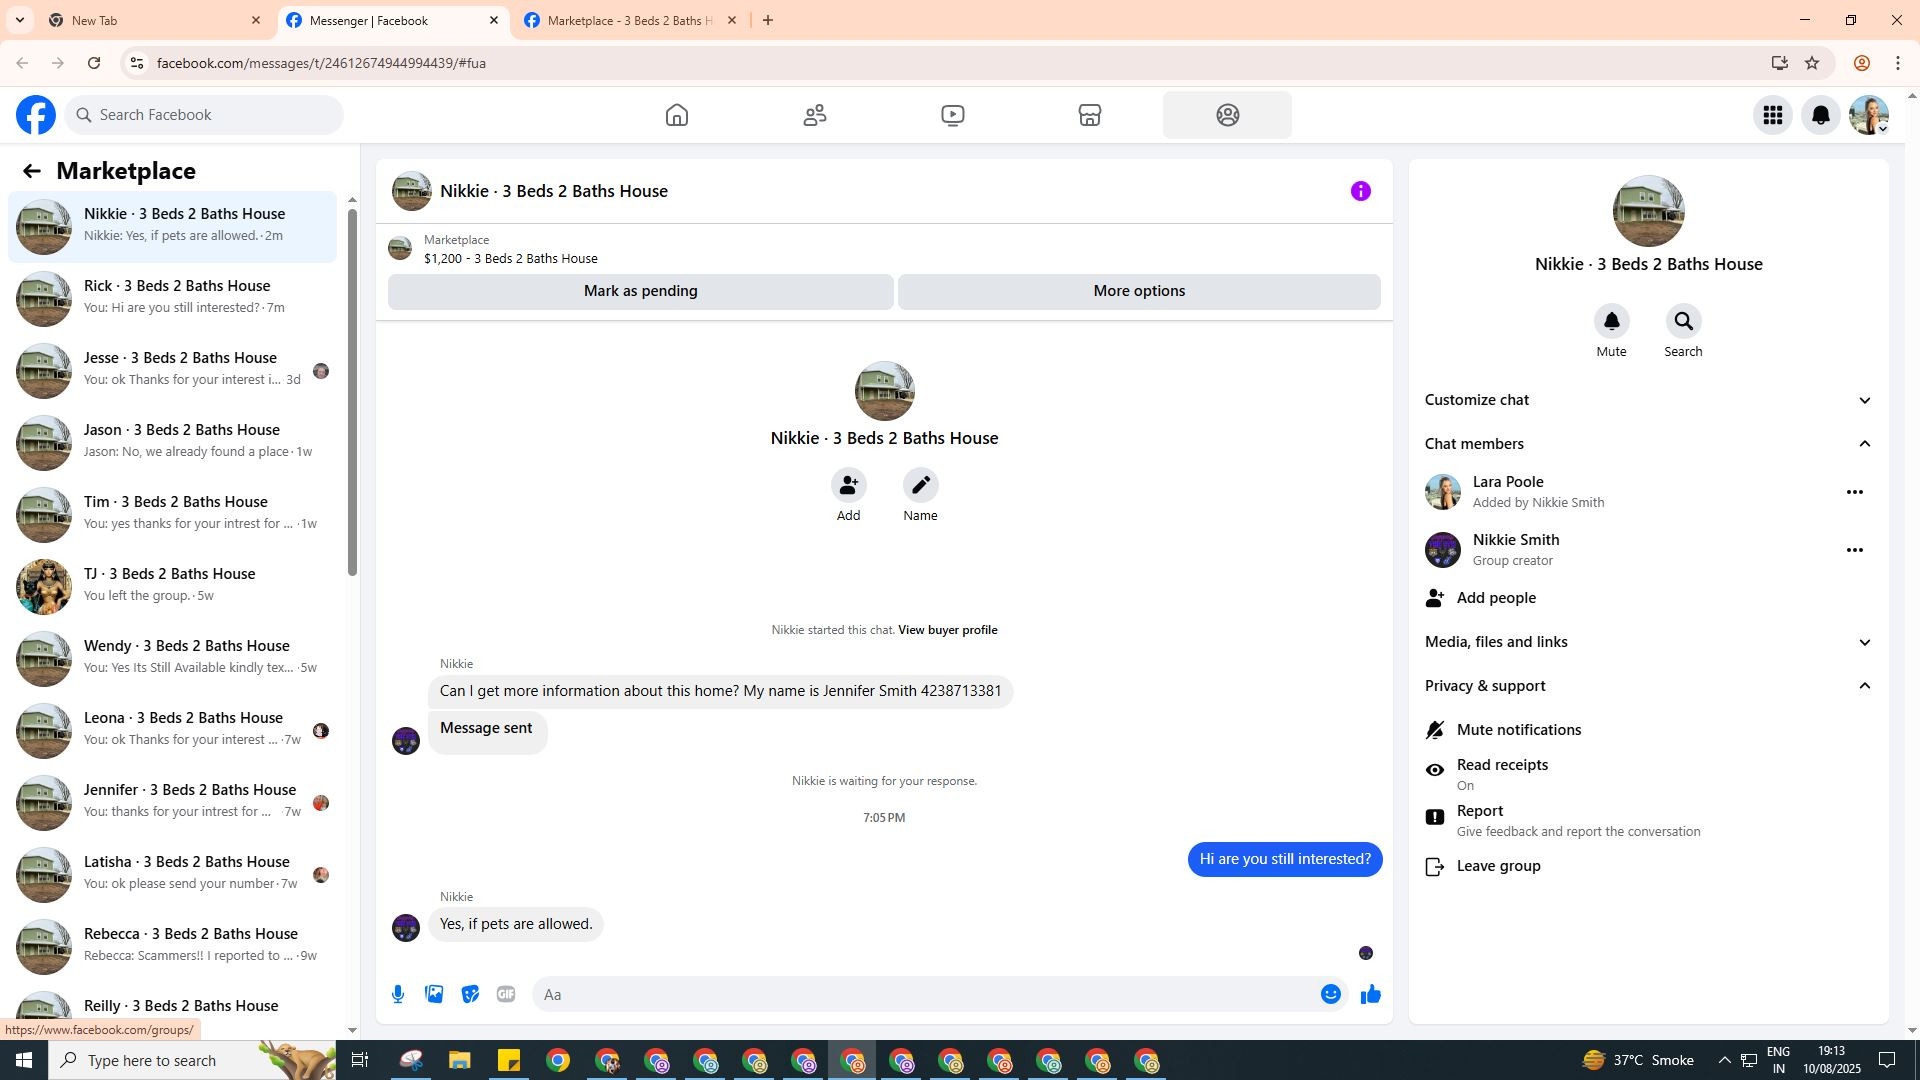
Task: Click the purple conversation information icon
Action: coord(1360,191)
